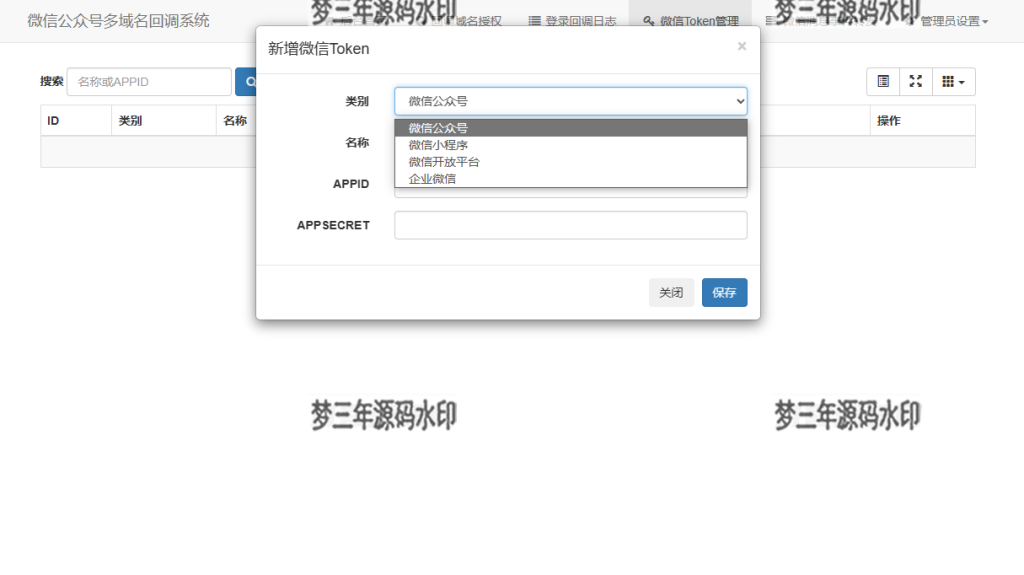Screen dimensions: 1024x575
Task: Open the 类别 dropdown selector
Action: click(571, 101)
